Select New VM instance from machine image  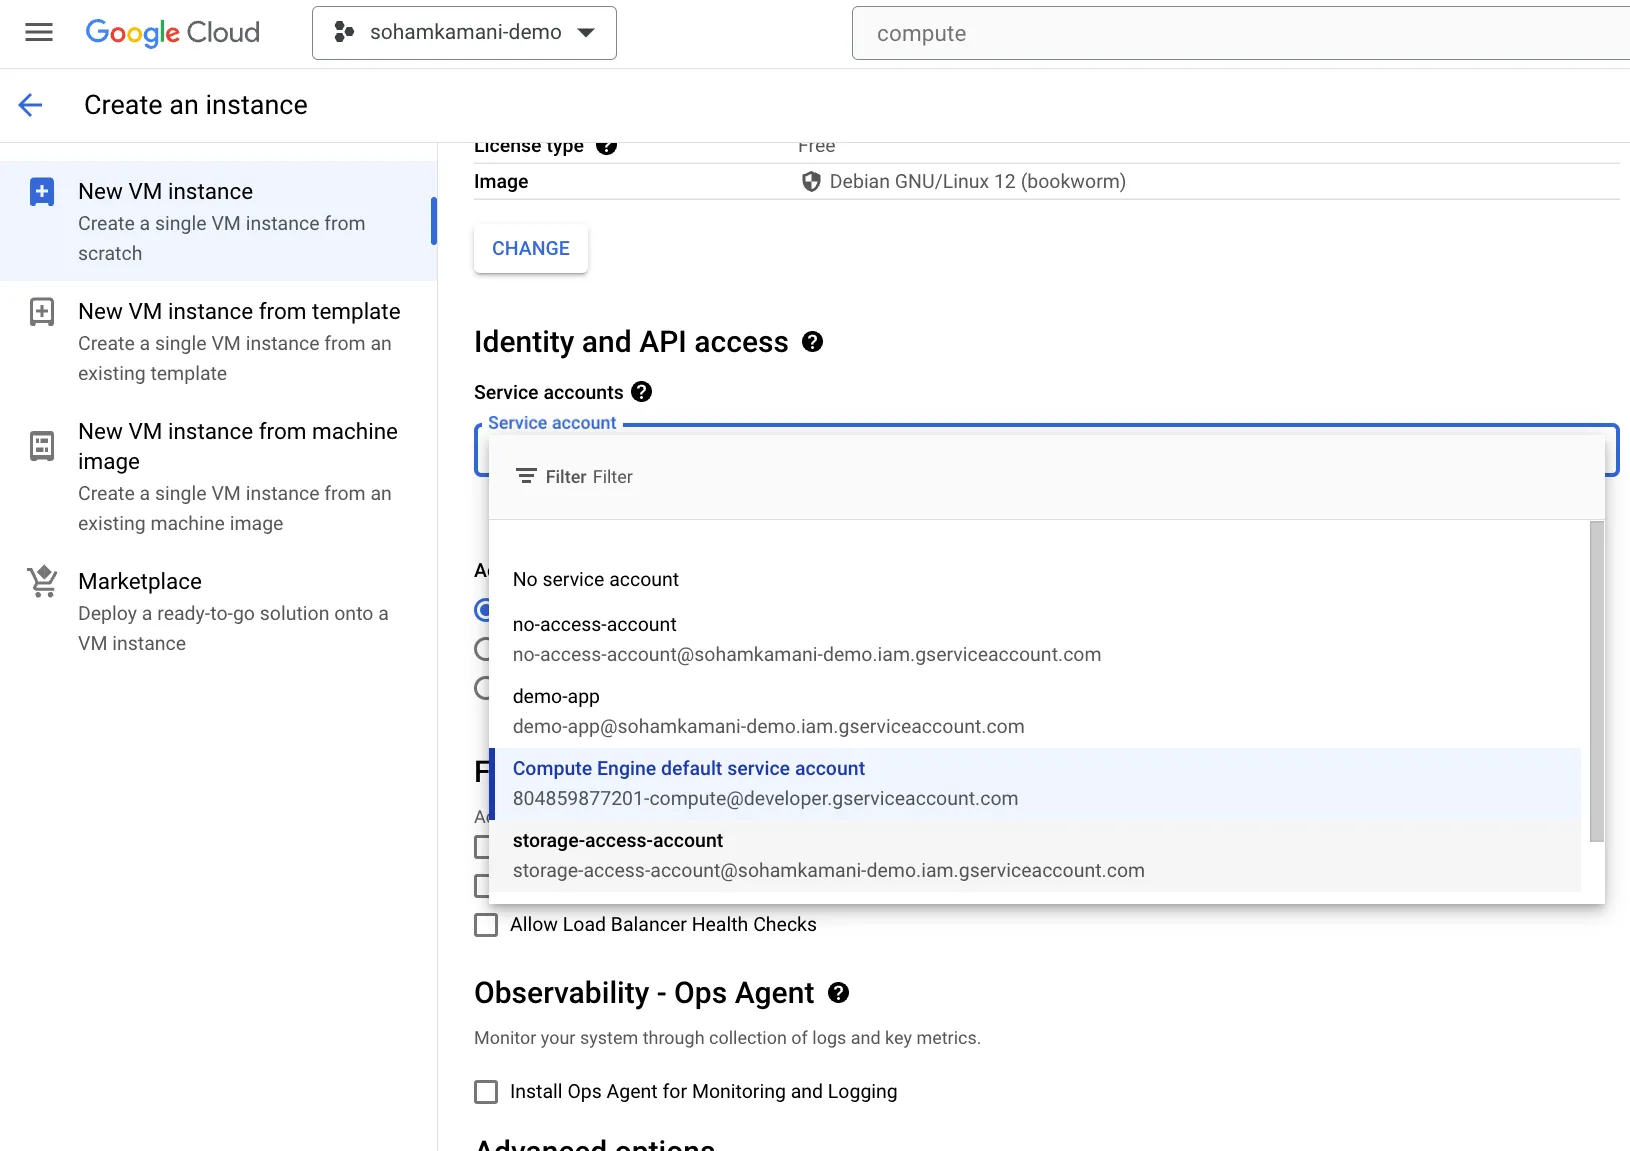click(238, 446)
